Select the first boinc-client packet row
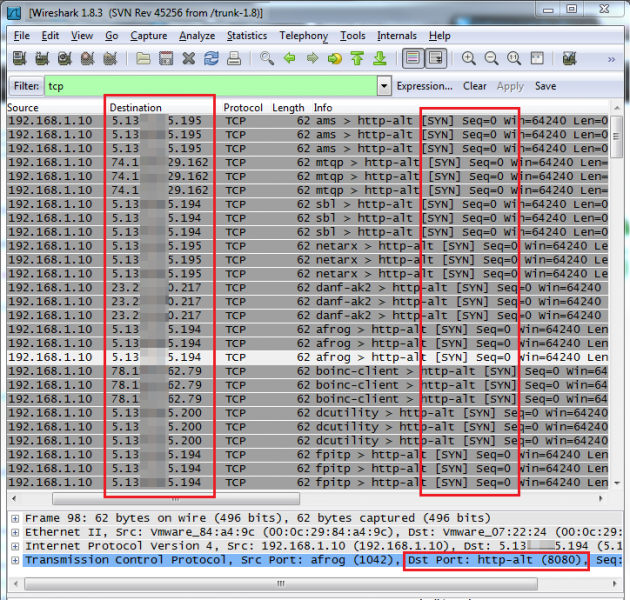The width and height of the screenshot is (630, 600). [308, 371]
